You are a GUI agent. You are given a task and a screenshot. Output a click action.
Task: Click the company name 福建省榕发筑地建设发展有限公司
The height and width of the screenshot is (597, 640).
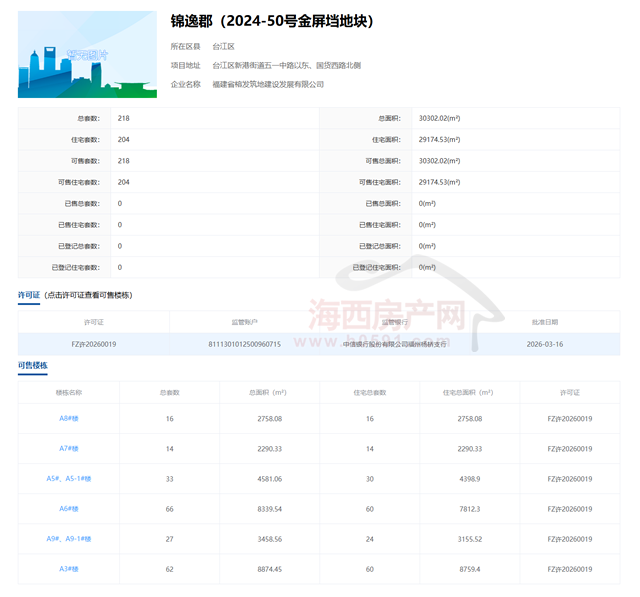coord(268,84)
